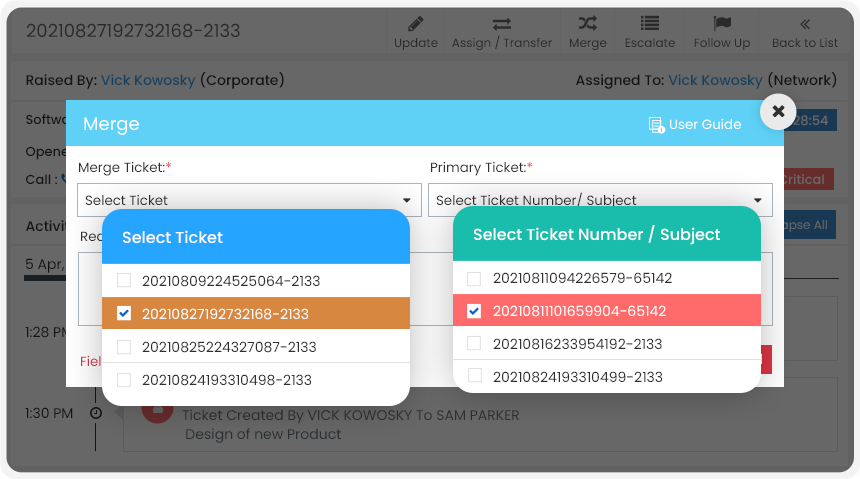Click Design of new Product text
The height and width of the screenshot is (479, 860).
263,435
